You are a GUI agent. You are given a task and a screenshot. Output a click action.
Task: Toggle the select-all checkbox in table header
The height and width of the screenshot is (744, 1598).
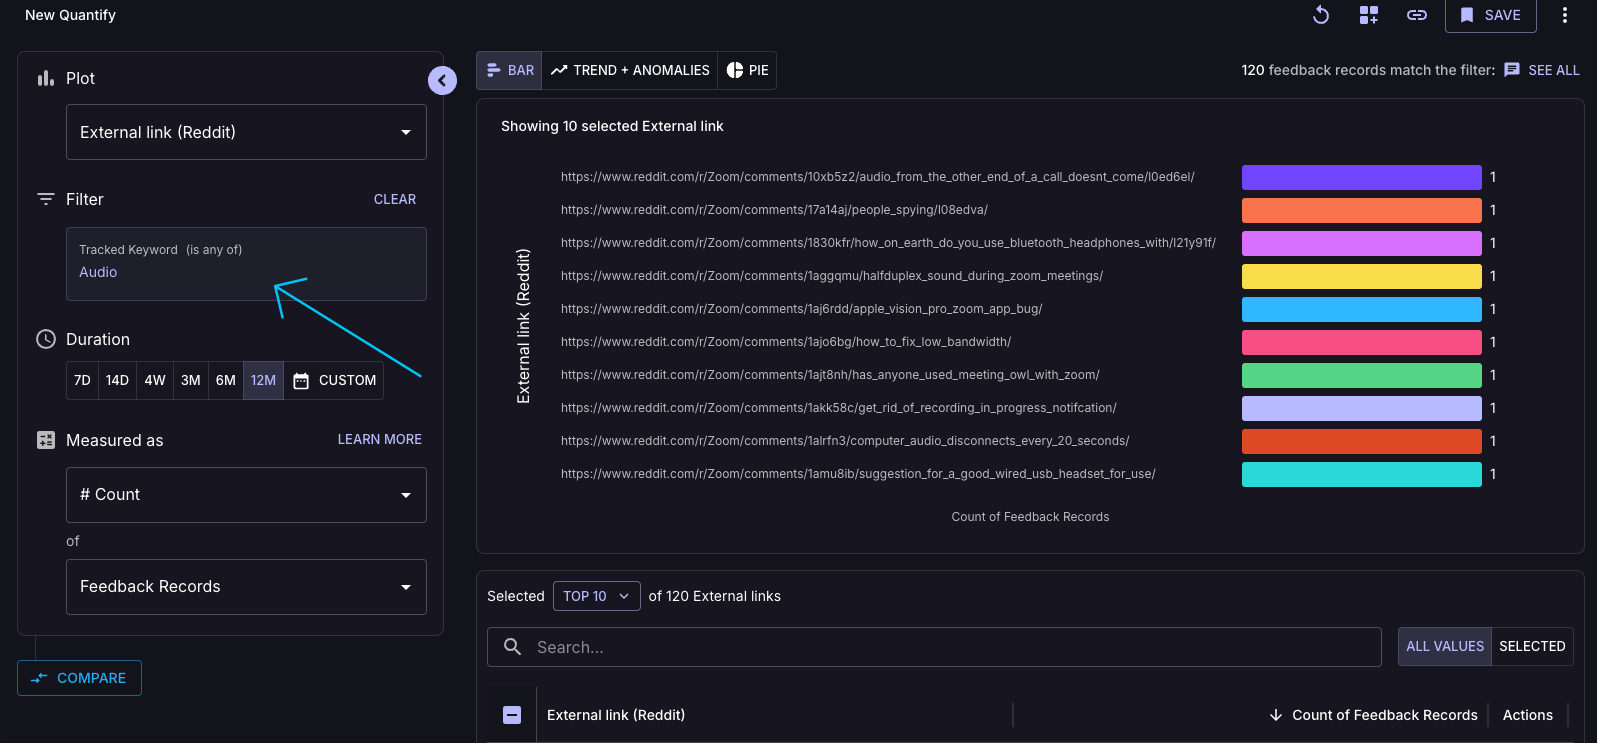(x=512, y=715)
